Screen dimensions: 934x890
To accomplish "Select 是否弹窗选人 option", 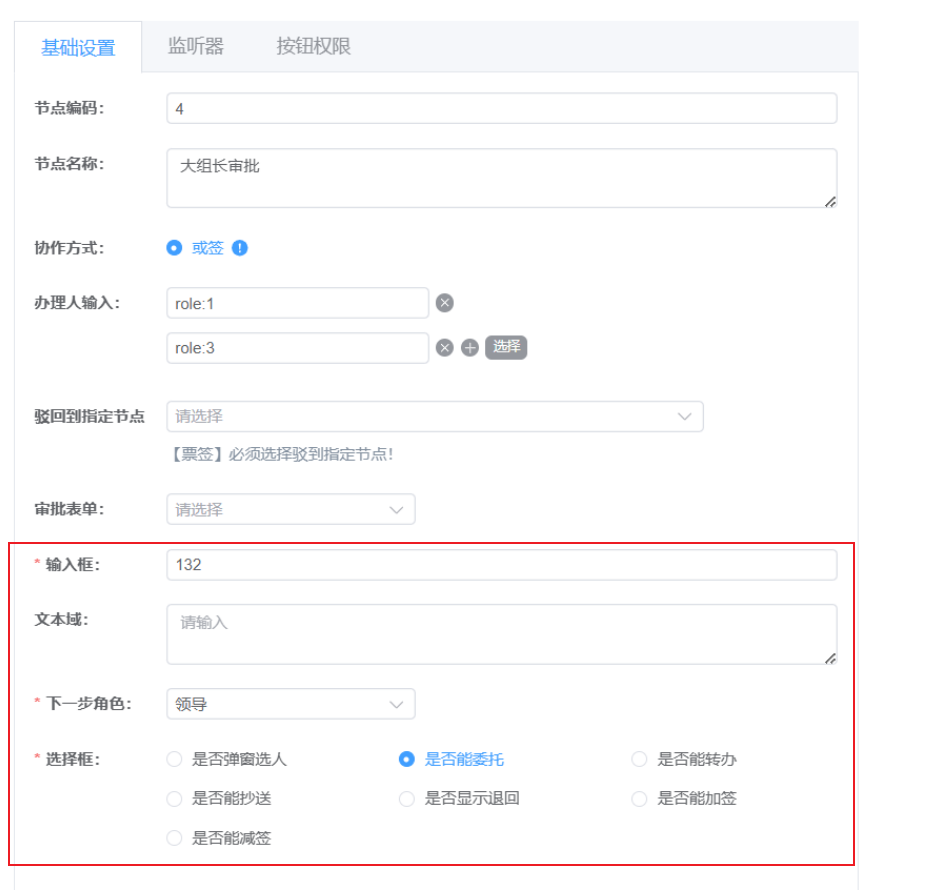I will coord(174,759).
